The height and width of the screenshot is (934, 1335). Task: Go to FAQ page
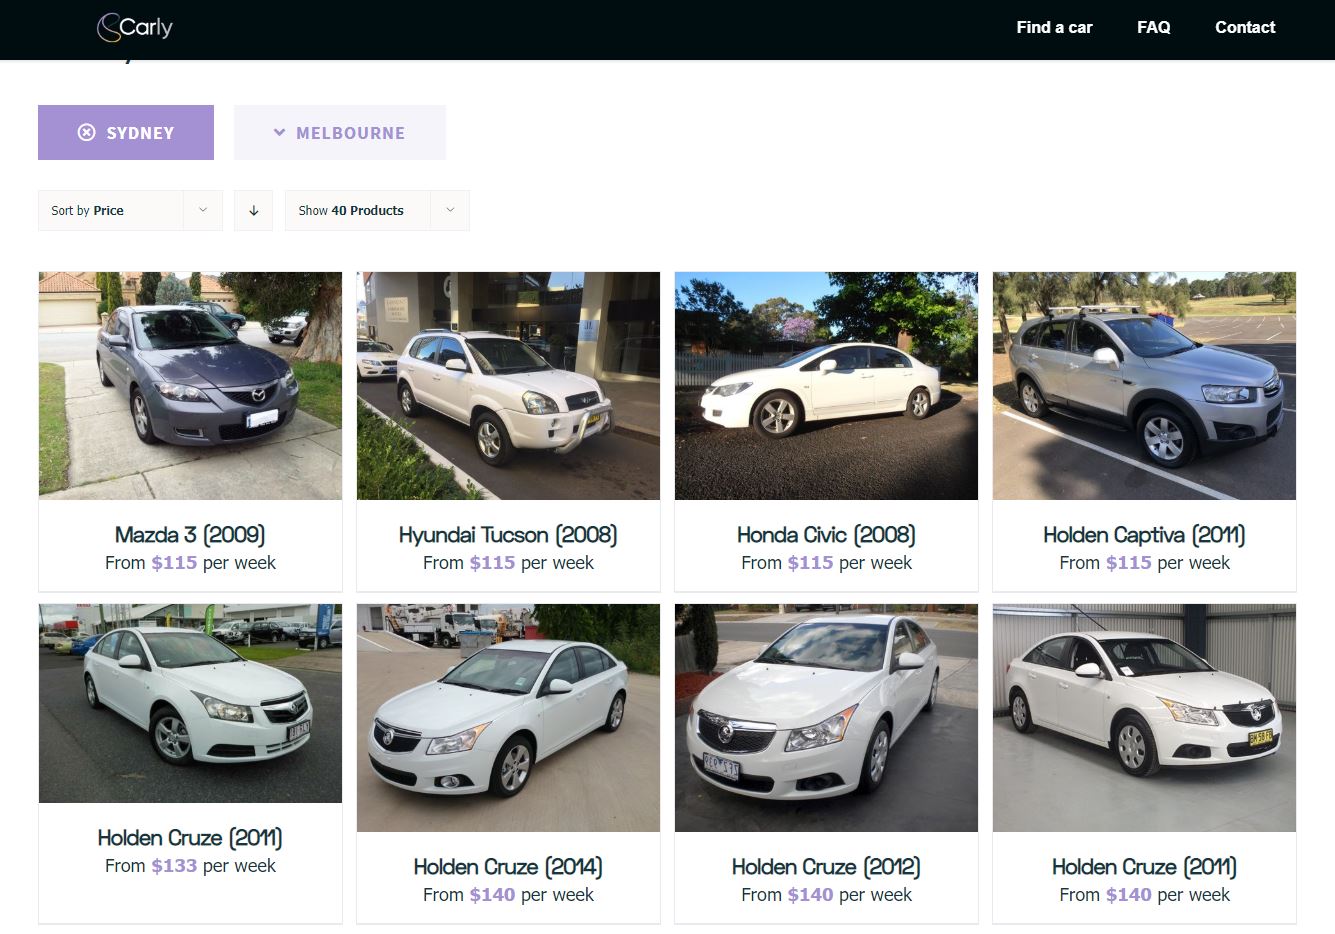(1153, 27)
